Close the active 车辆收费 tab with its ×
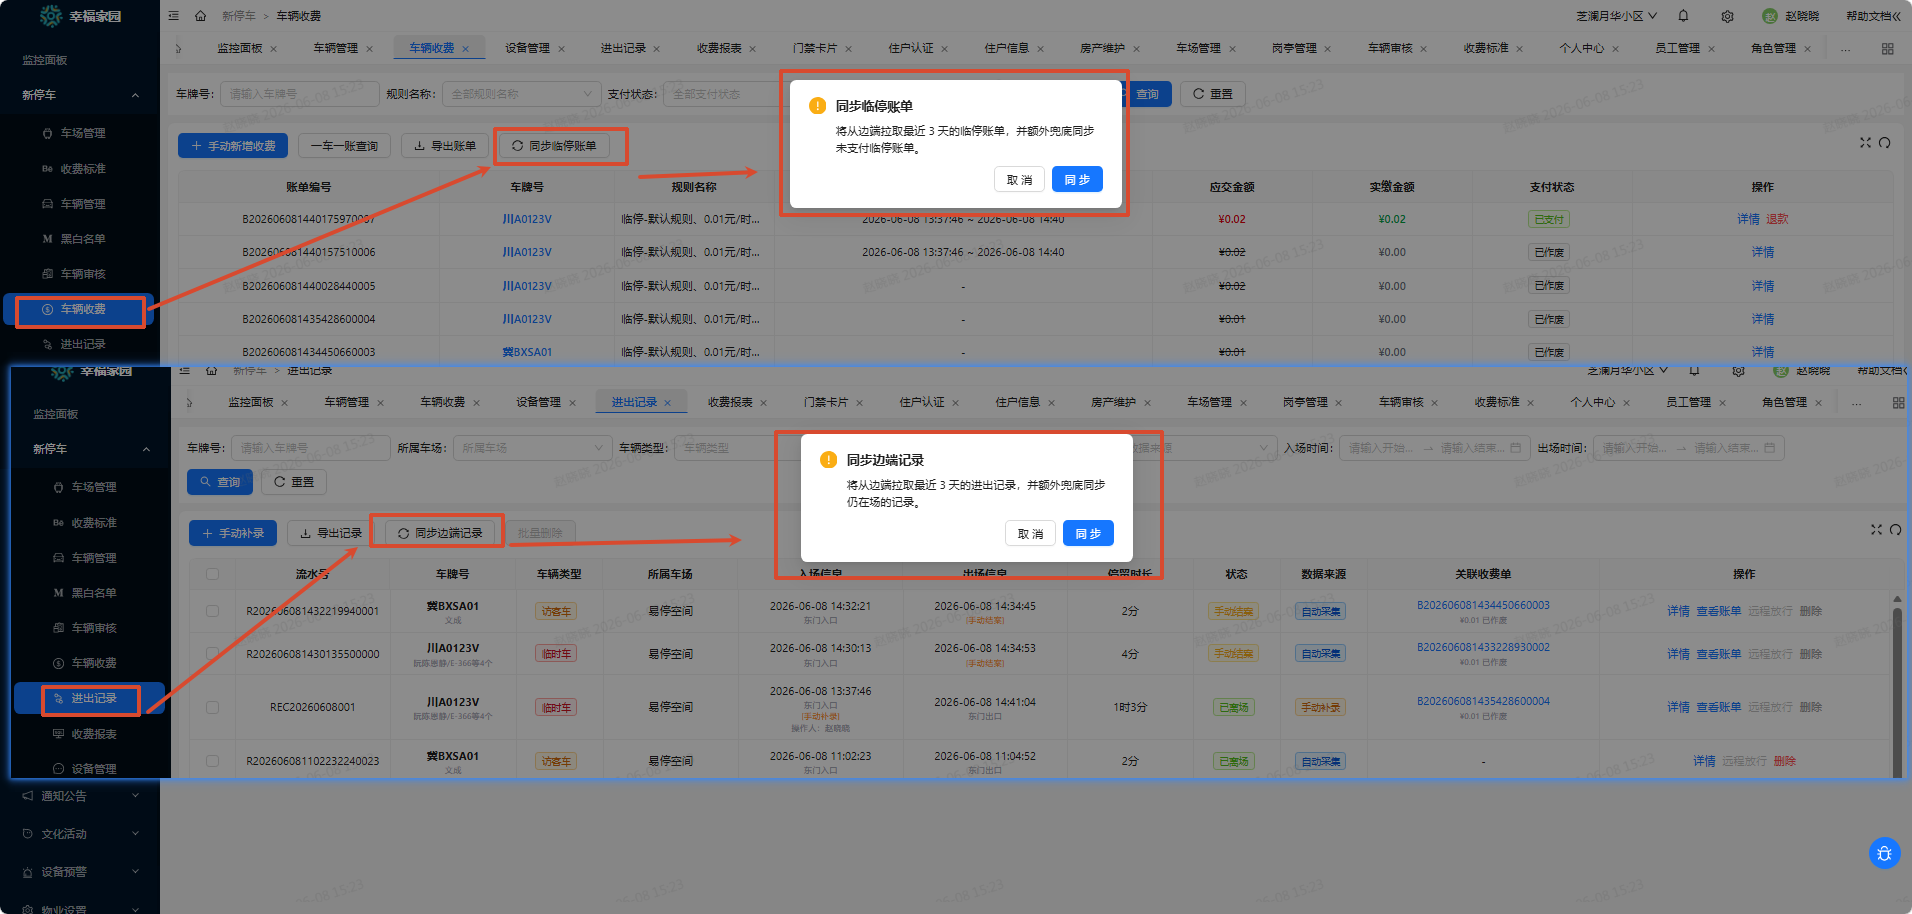 pyautogui.click(x=465, y=49)
